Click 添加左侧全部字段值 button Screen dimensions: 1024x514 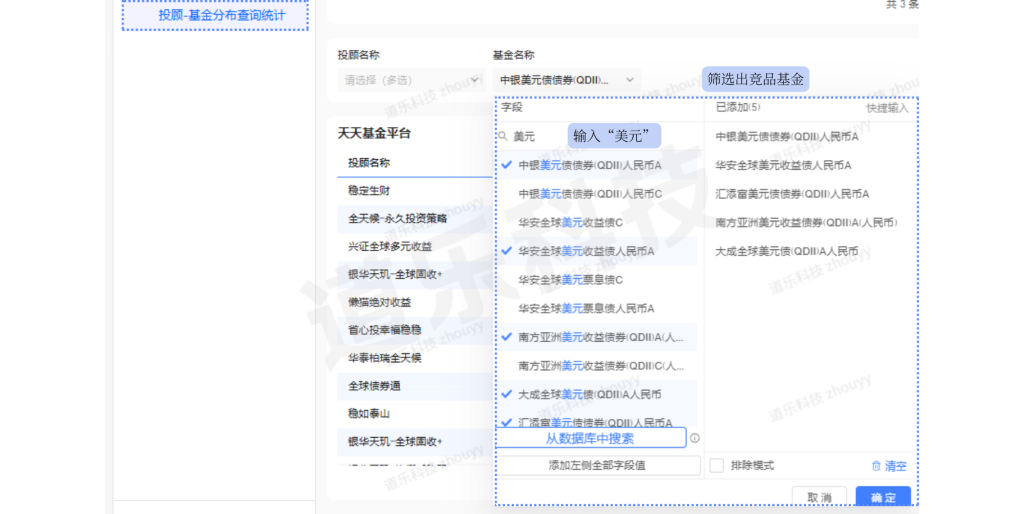597,465
